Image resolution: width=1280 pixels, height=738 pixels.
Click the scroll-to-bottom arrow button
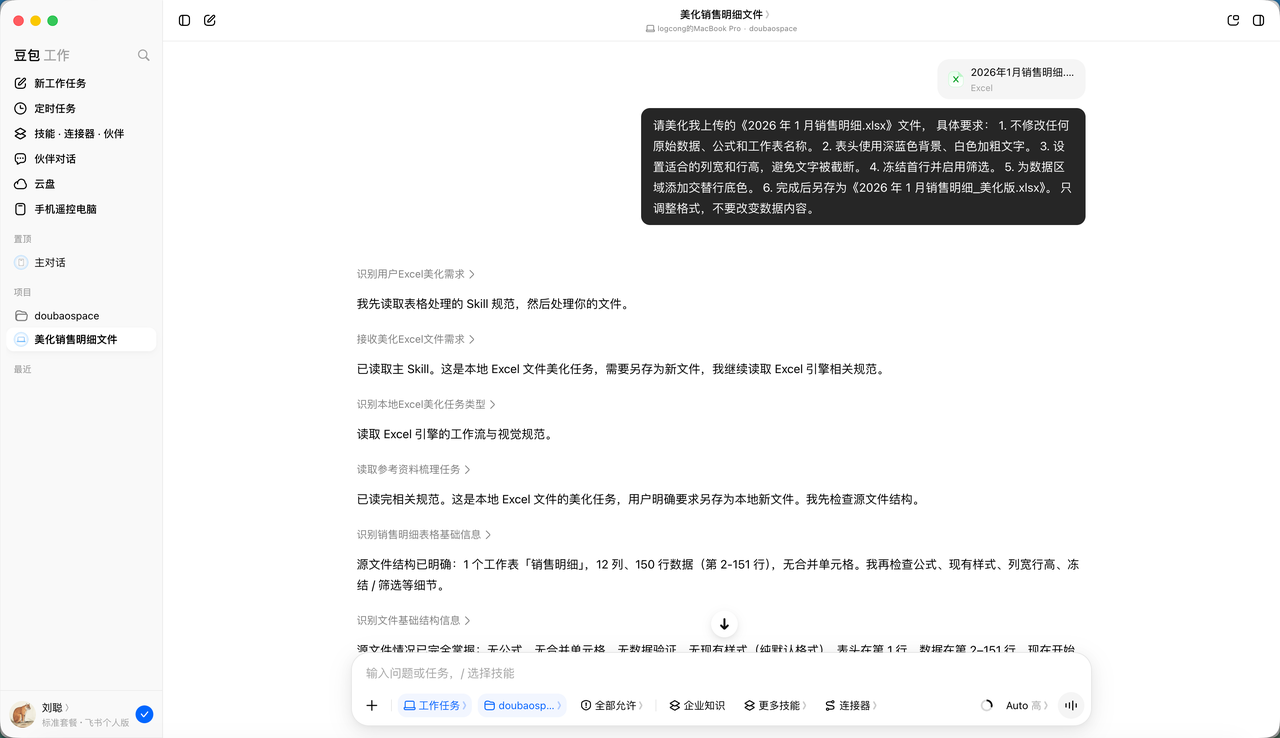724,624
